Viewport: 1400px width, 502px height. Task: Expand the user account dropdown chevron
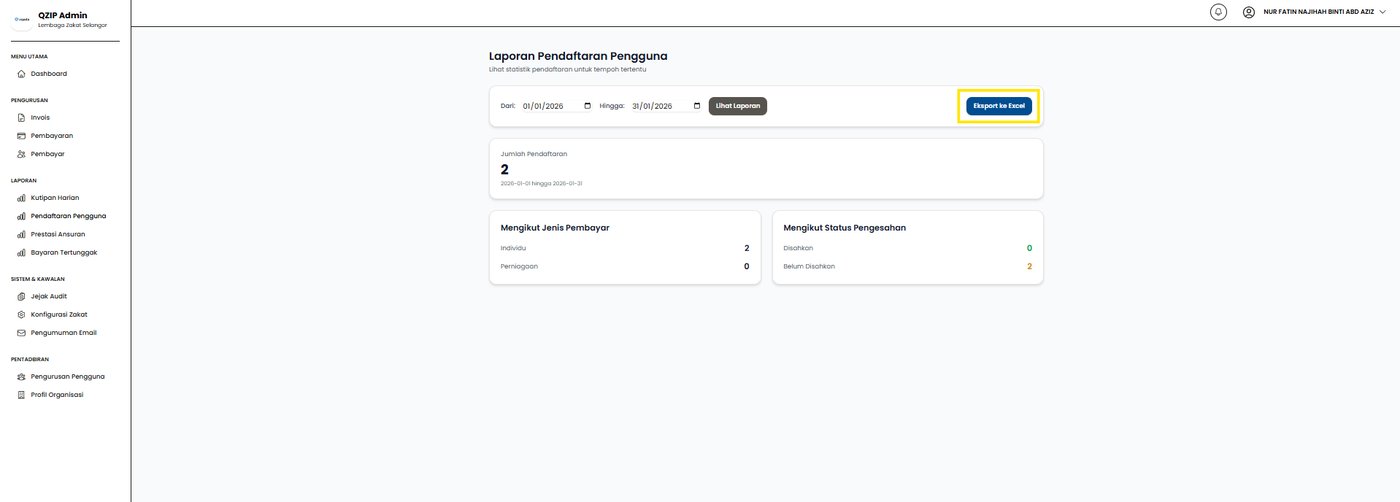click(1383, 12)
